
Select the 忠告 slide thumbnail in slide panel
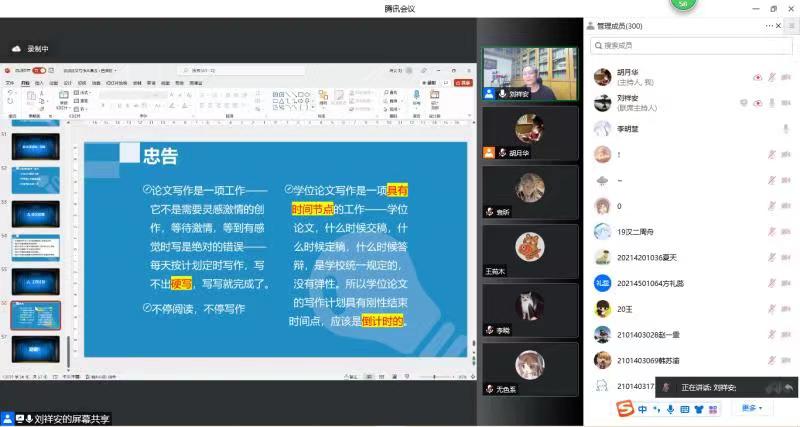(36, 314)
